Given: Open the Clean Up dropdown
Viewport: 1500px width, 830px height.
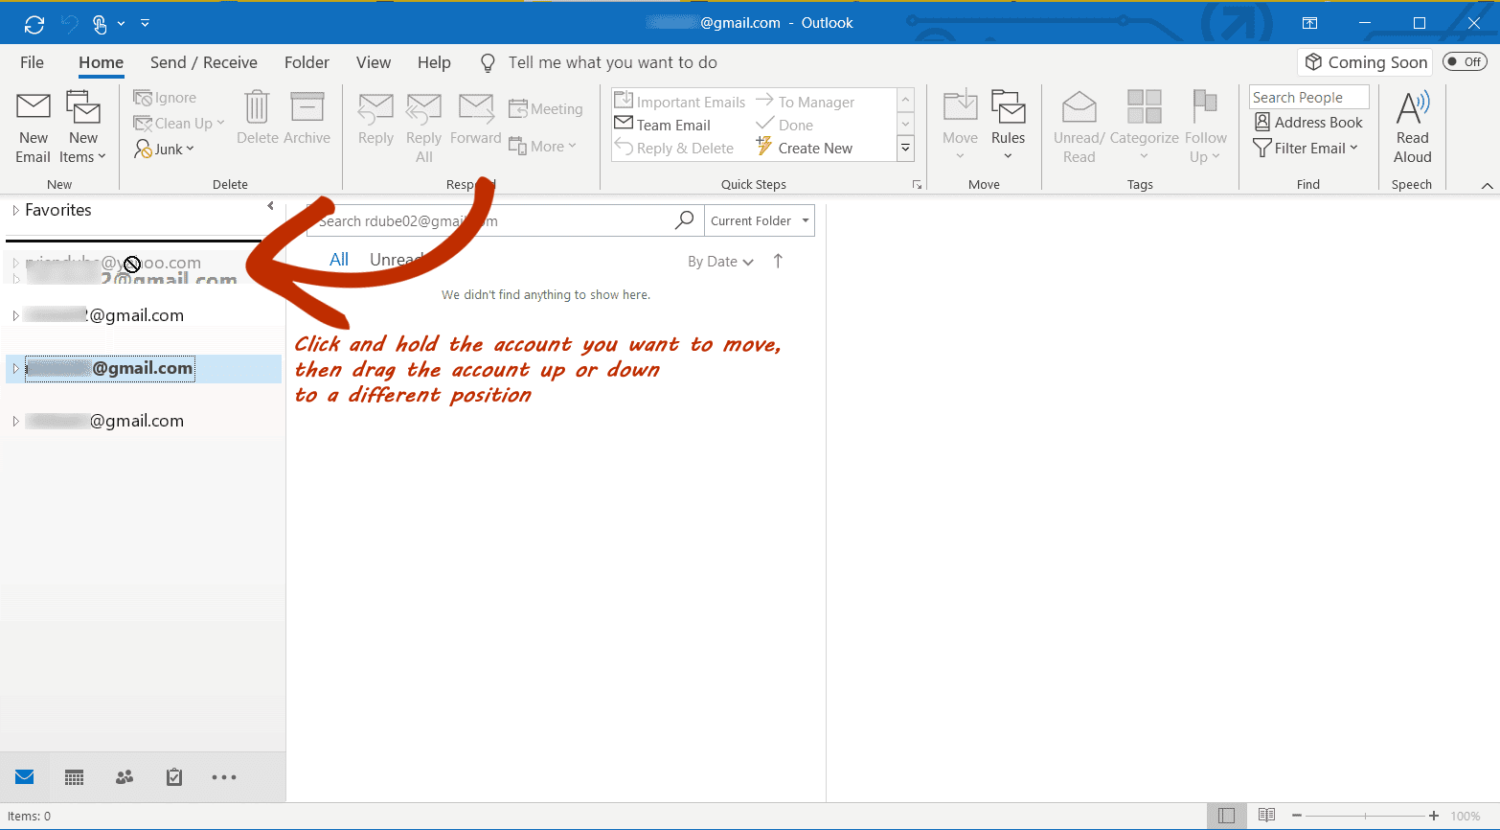Looking at the screenshot, I should click(x=179, y=123).
